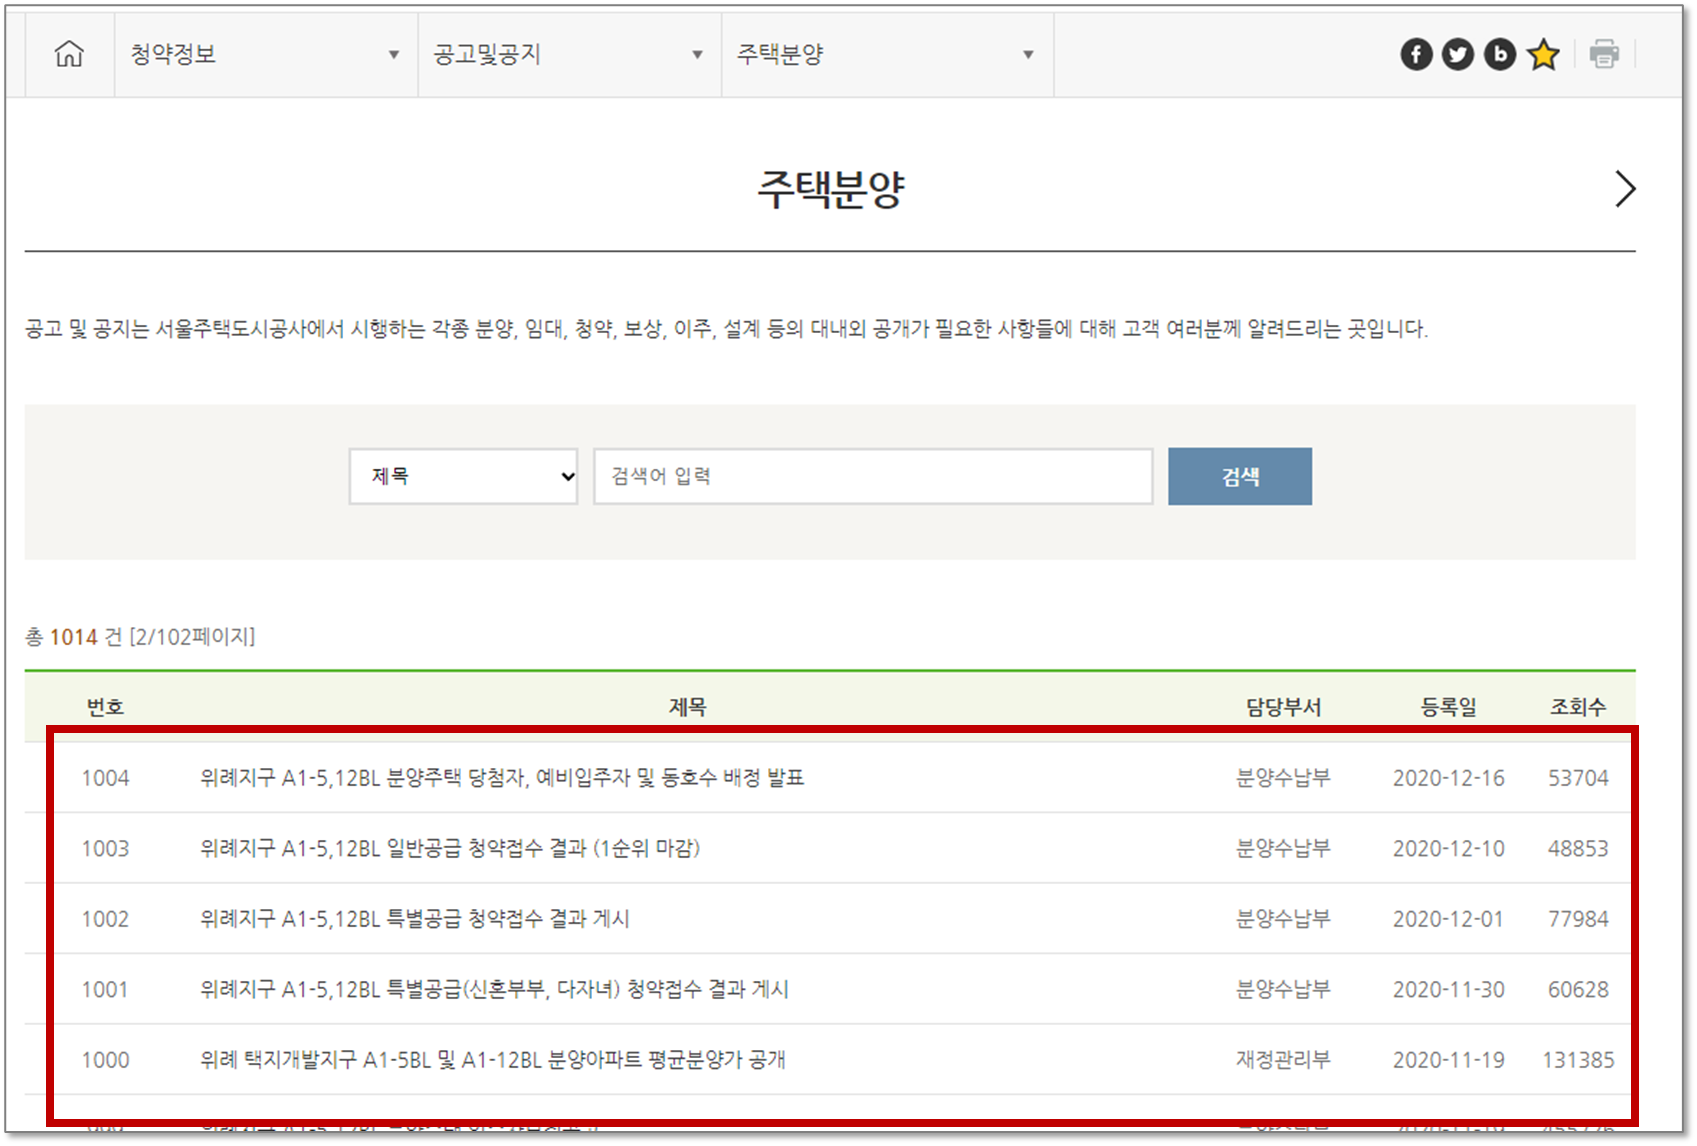The width and height of the screenshot is (1697, 1146).
Task: Print the page using the printer icon
Action: [x=1605, y=54]
